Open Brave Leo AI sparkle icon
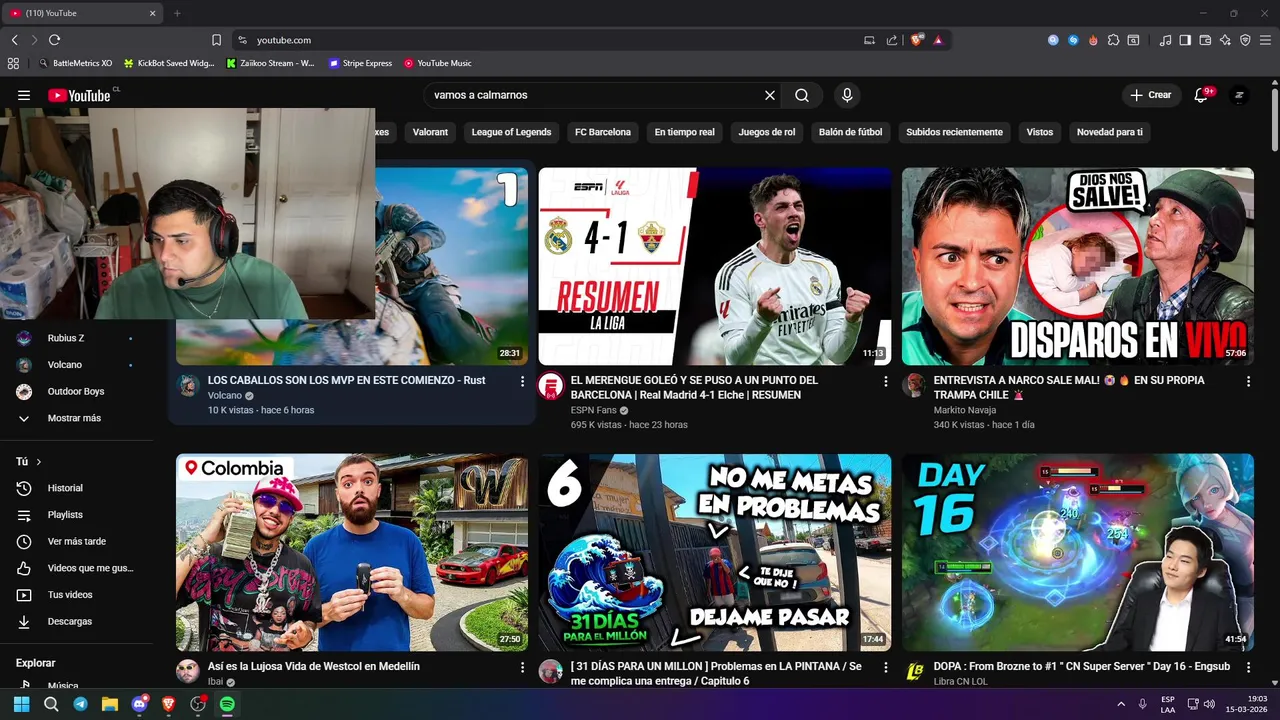Viewport: 1280px width, 720px height. pos(1225,40)
